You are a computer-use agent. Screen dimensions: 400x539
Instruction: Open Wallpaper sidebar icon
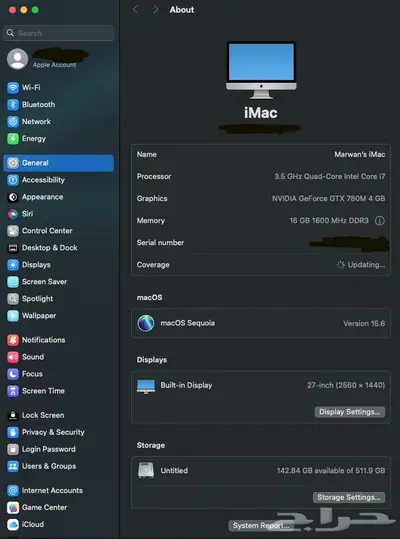point(13,316)
